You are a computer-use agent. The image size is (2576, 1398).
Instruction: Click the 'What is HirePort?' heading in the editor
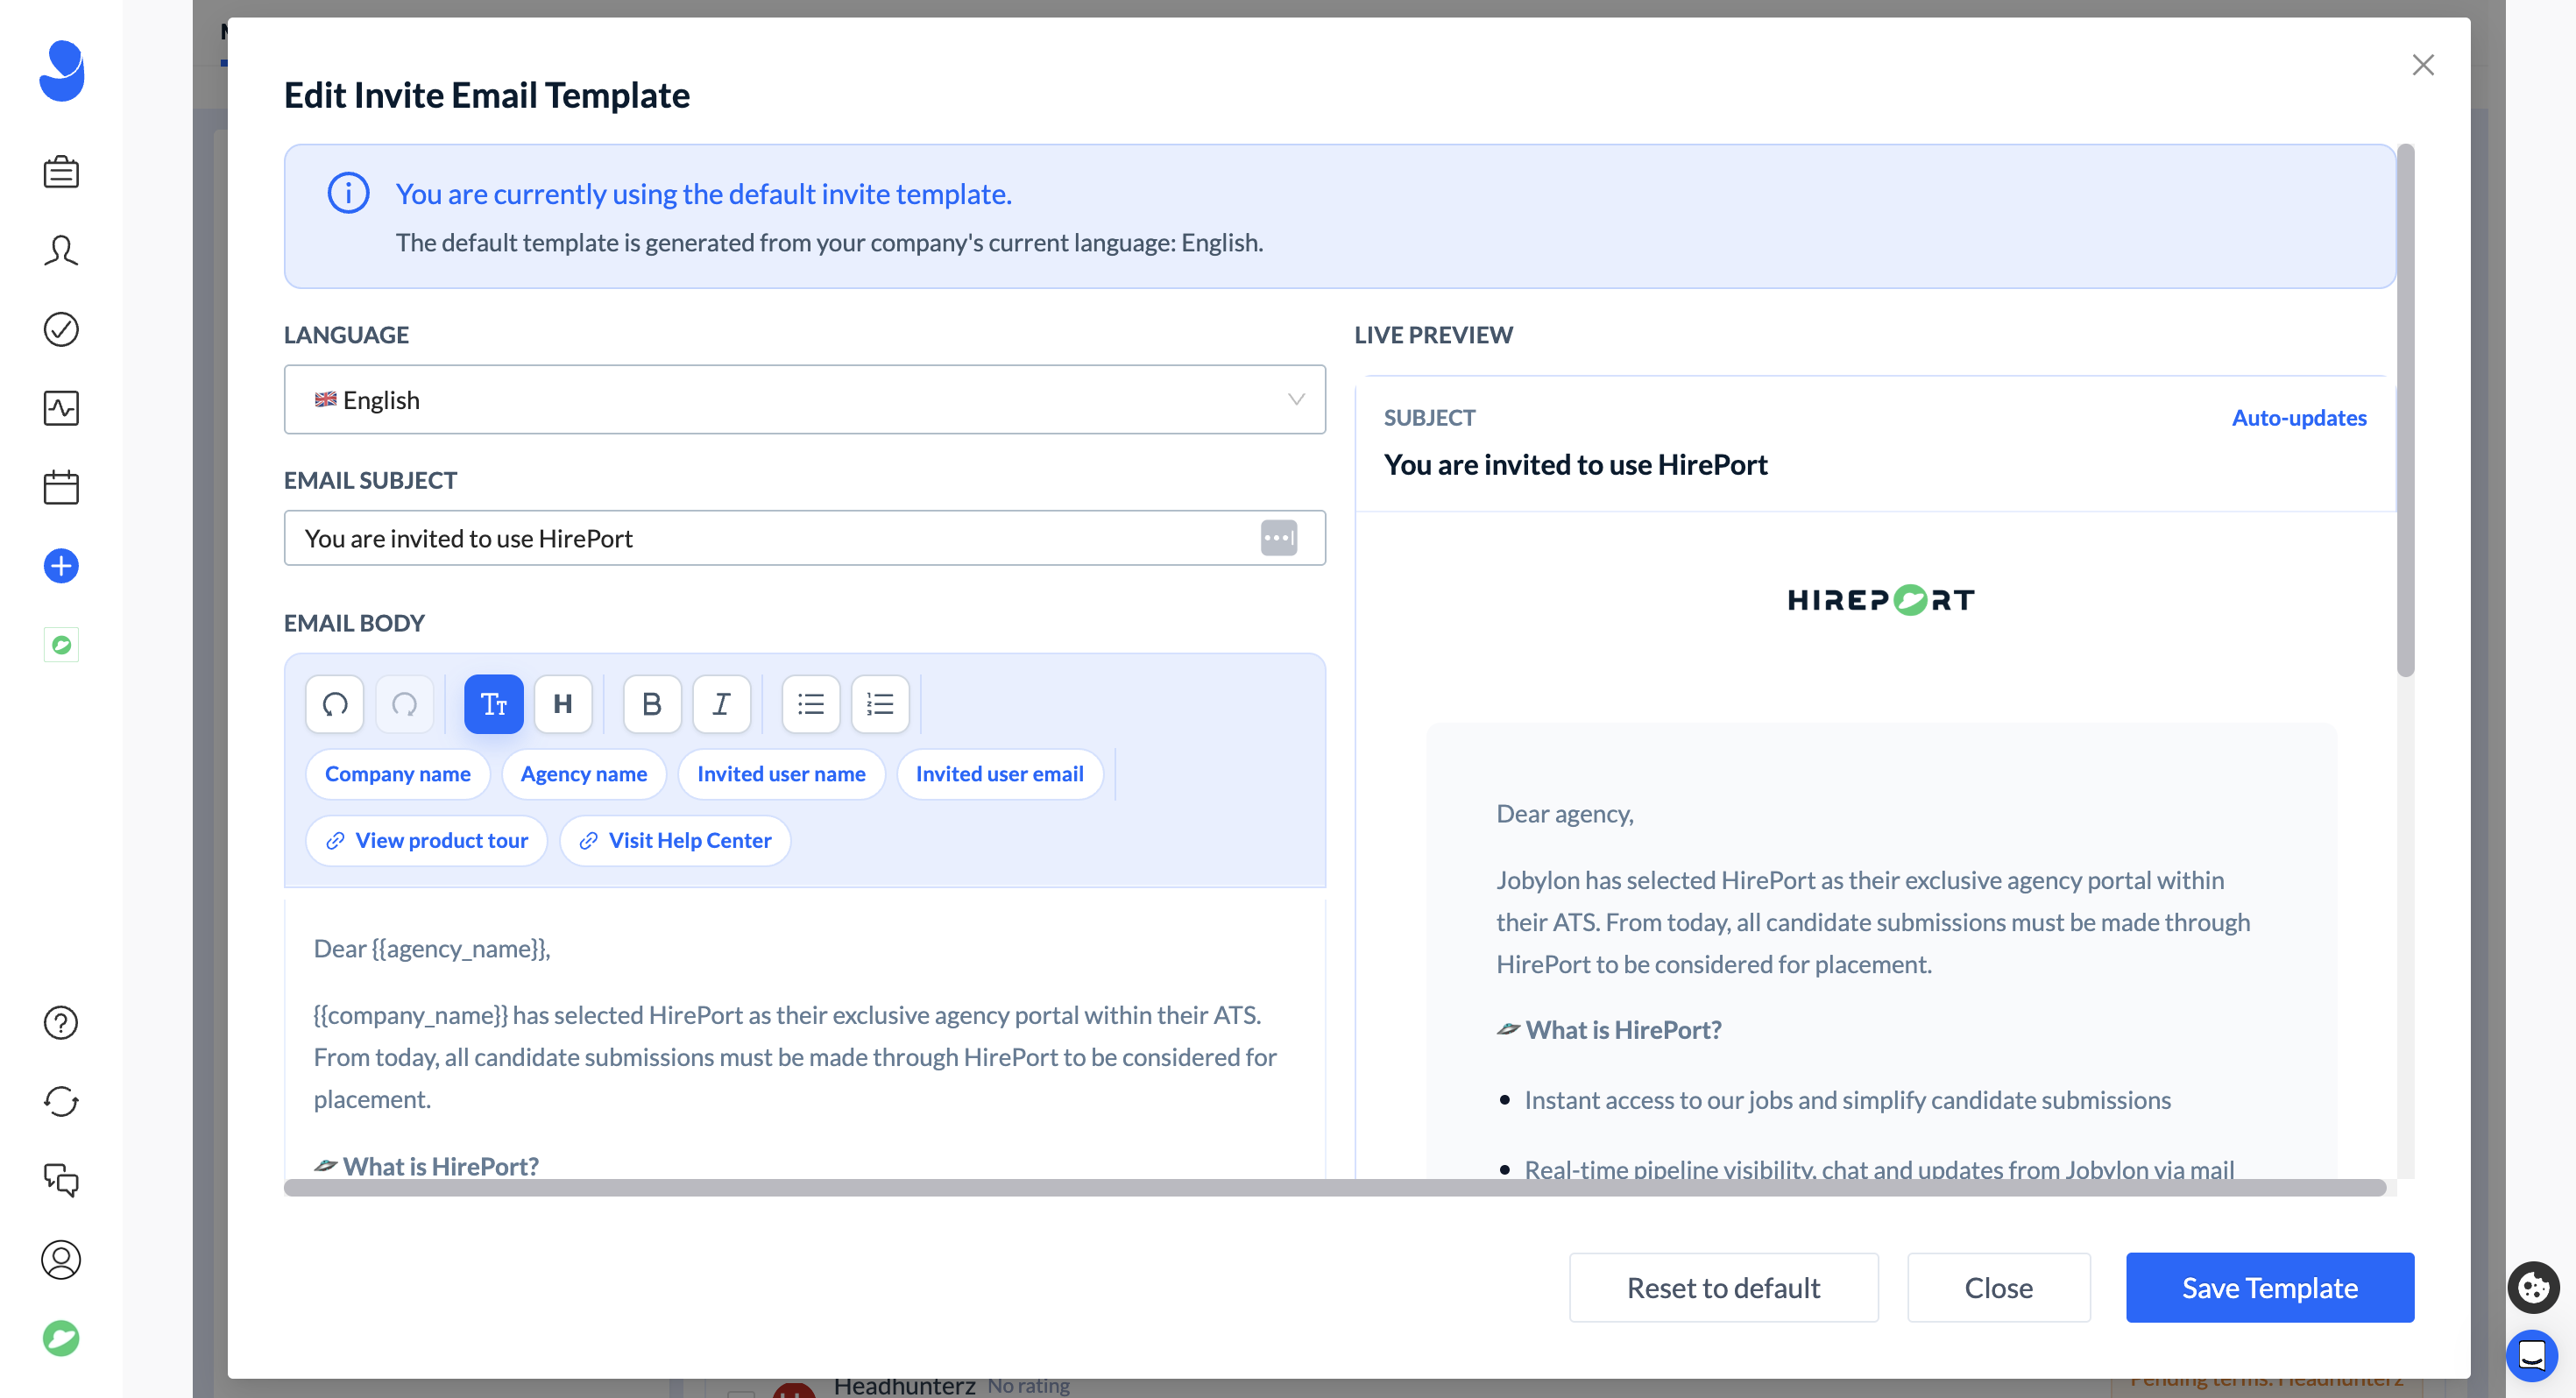[x=426, y=1166]
